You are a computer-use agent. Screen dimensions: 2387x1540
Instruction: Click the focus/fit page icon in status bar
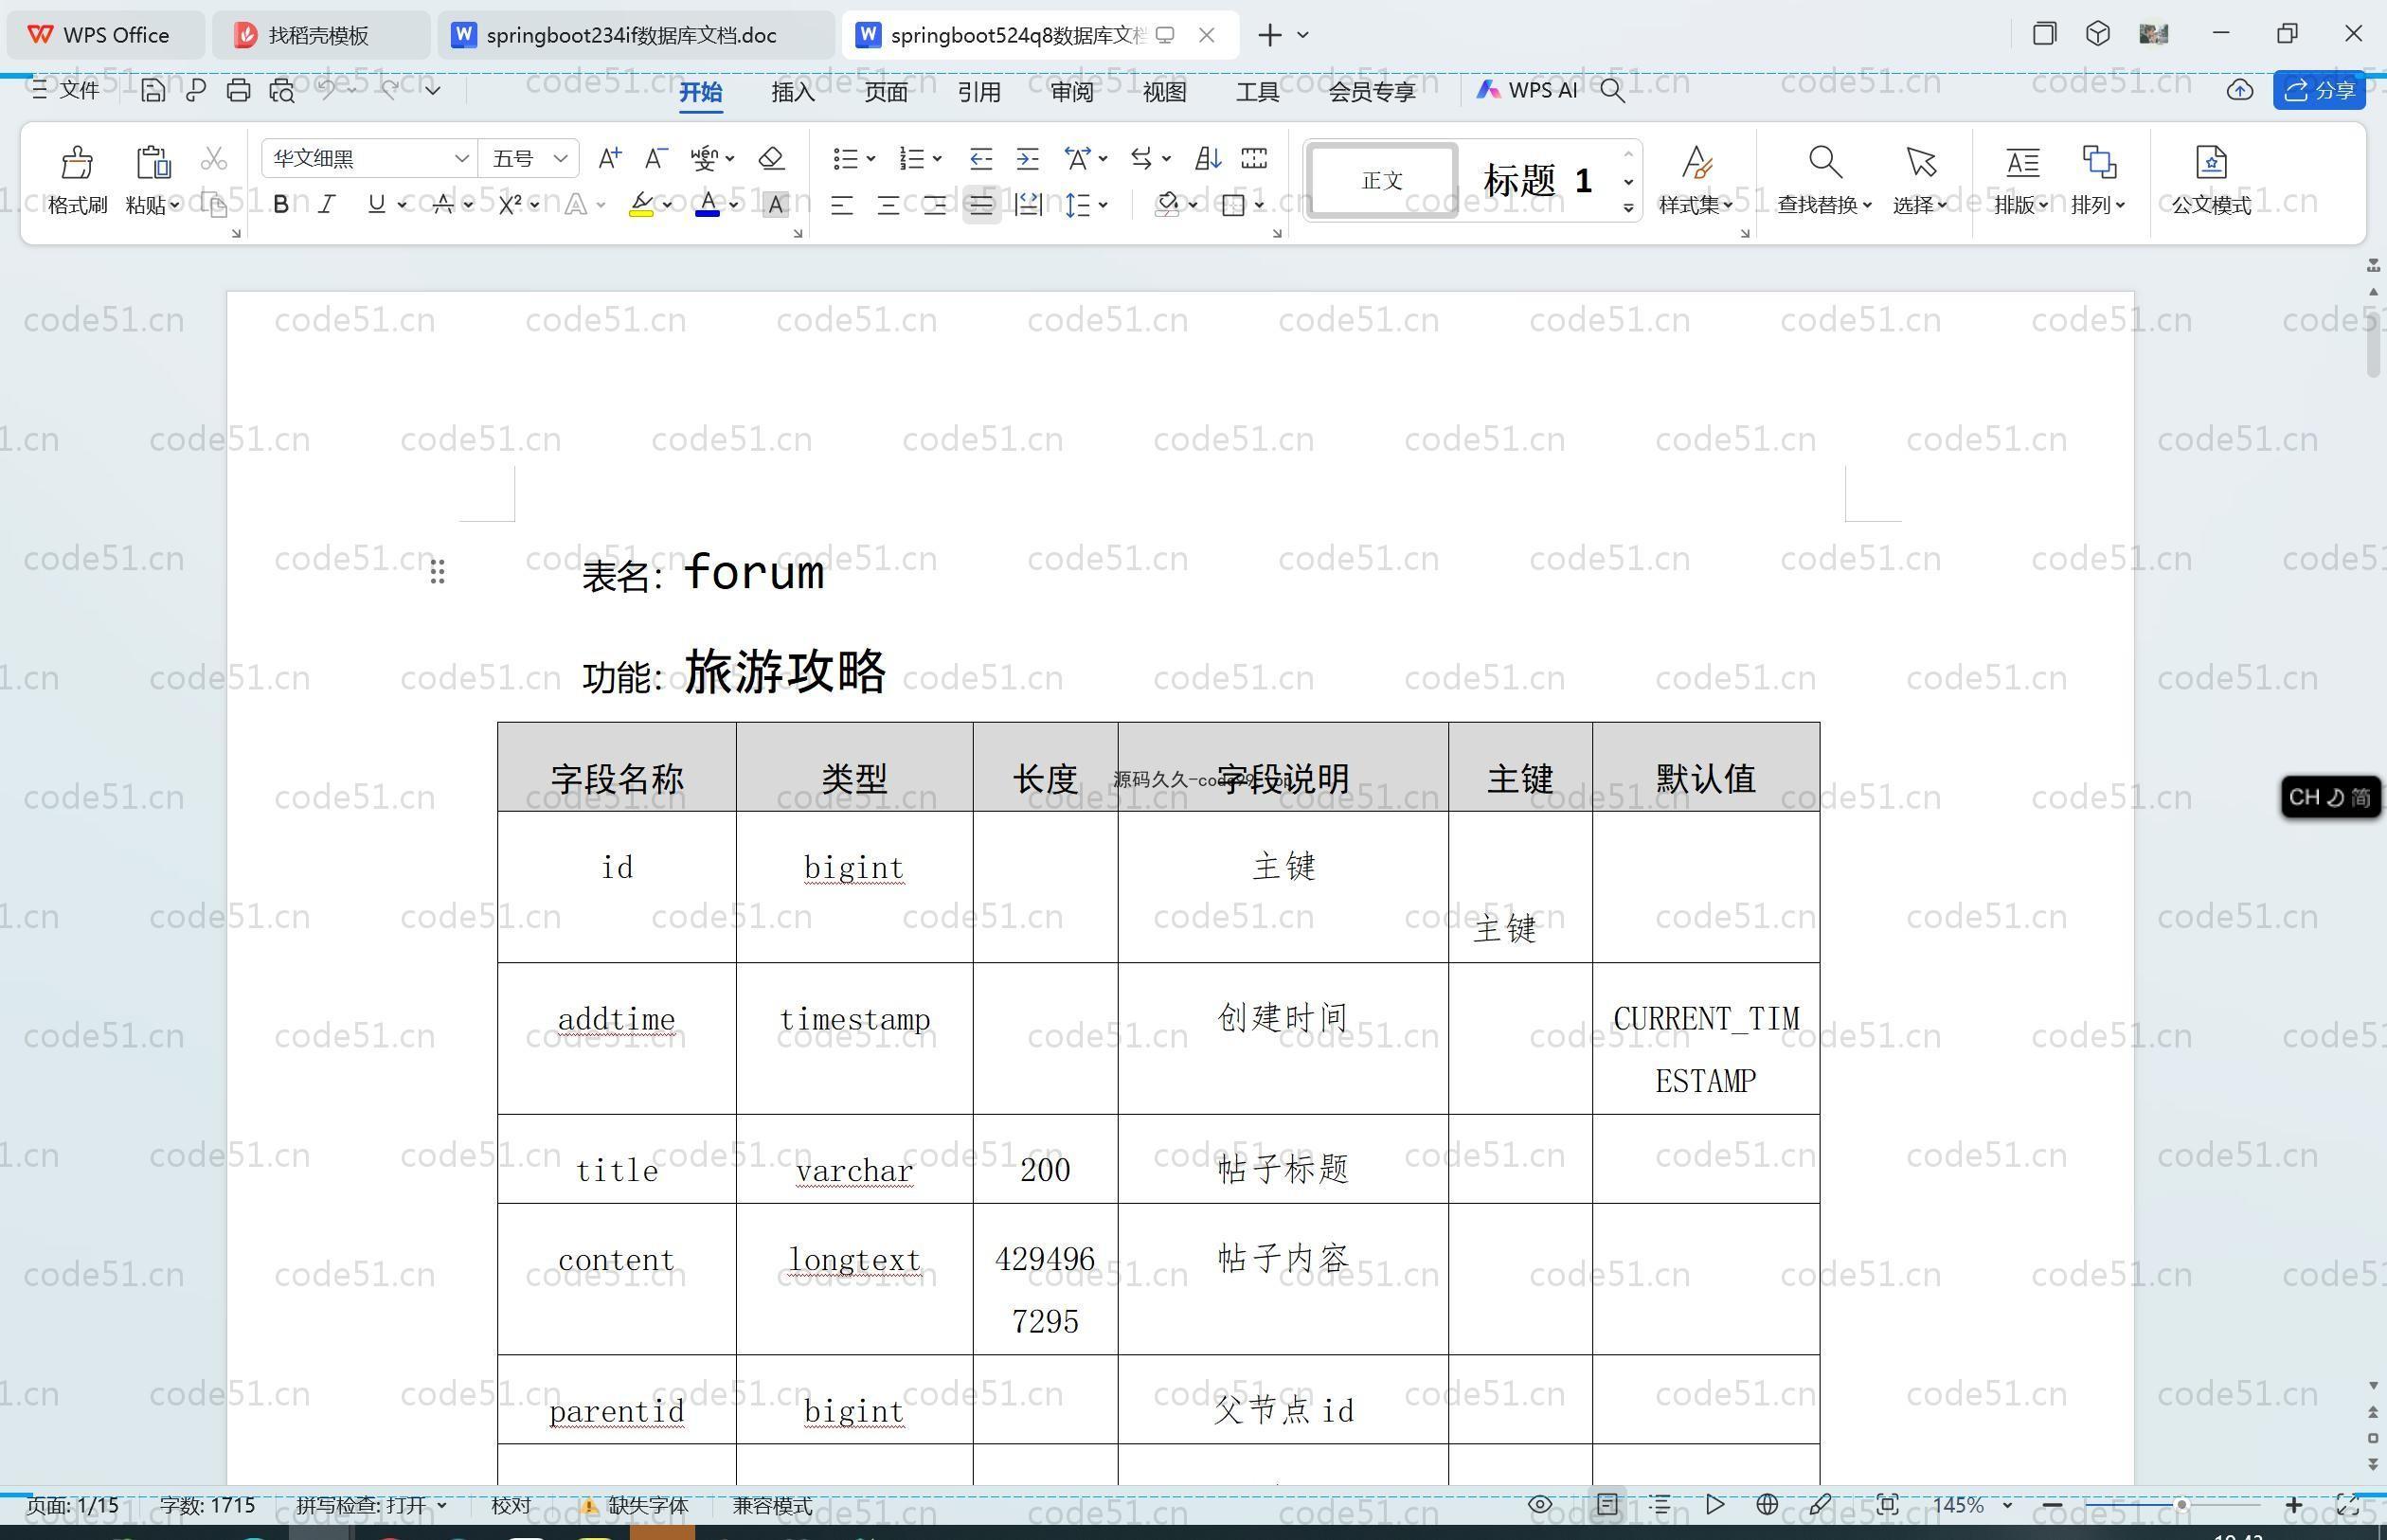click(1887, 1505)
